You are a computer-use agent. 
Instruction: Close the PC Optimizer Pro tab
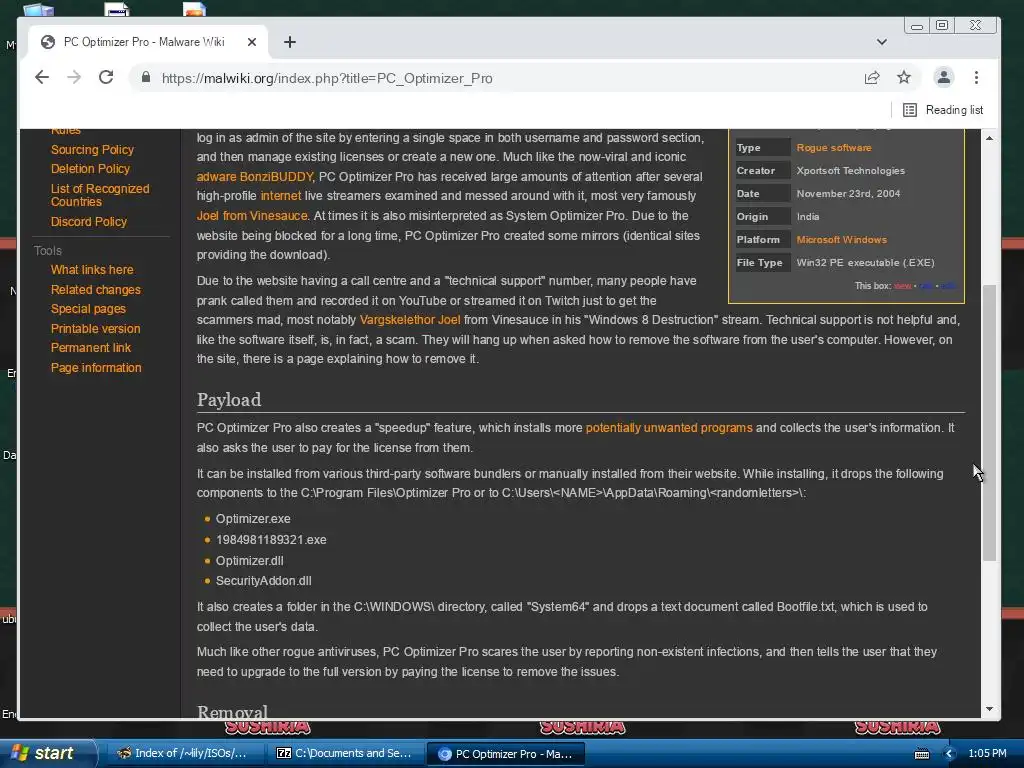(x=252, y=42)
